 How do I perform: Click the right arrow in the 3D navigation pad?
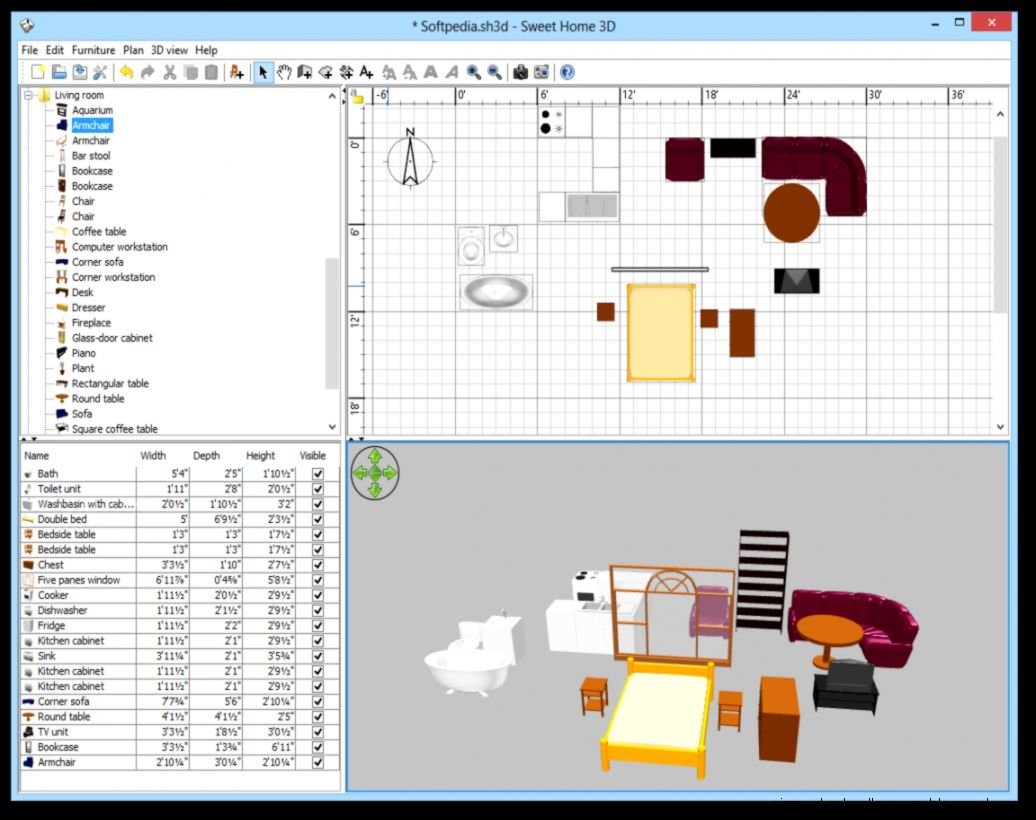390,472
